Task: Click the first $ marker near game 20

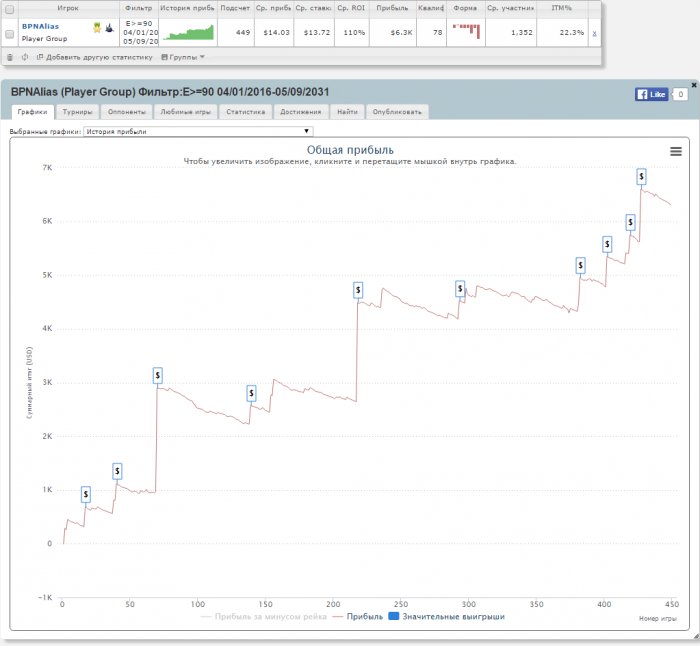Action: coord(85,494)
